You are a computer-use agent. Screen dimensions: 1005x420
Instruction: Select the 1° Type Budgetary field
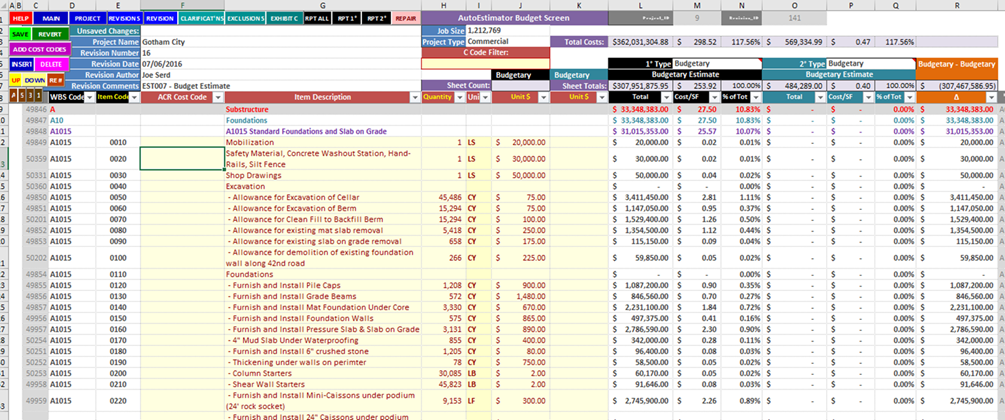[x=717, y=64]
